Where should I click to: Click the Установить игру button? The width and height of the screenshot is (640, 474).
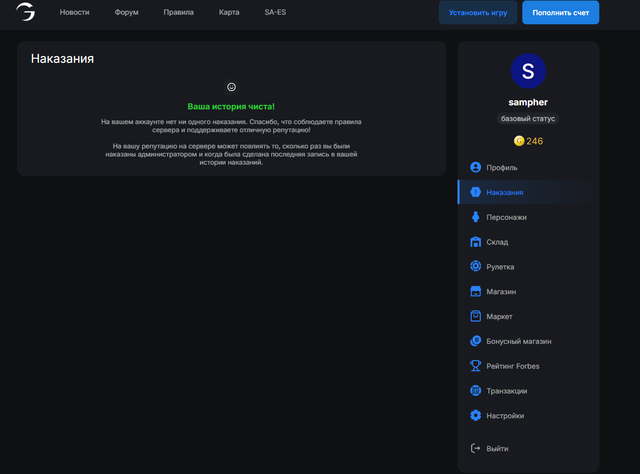(478, 13)
